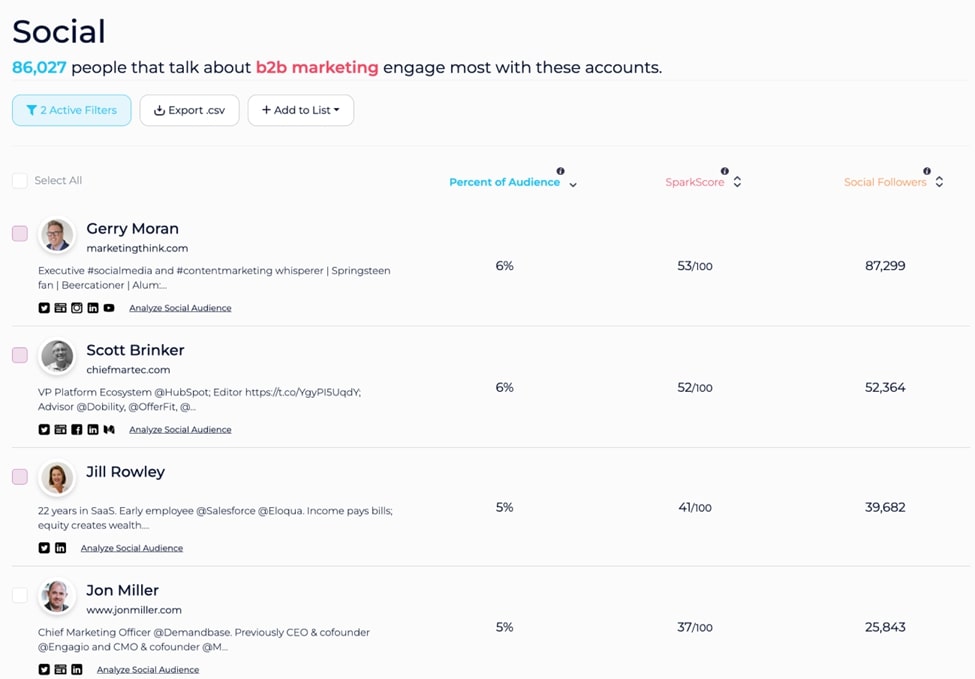
Task: Check the Select All checkbox
Action: pyautogui.click(x=18, y=180)
